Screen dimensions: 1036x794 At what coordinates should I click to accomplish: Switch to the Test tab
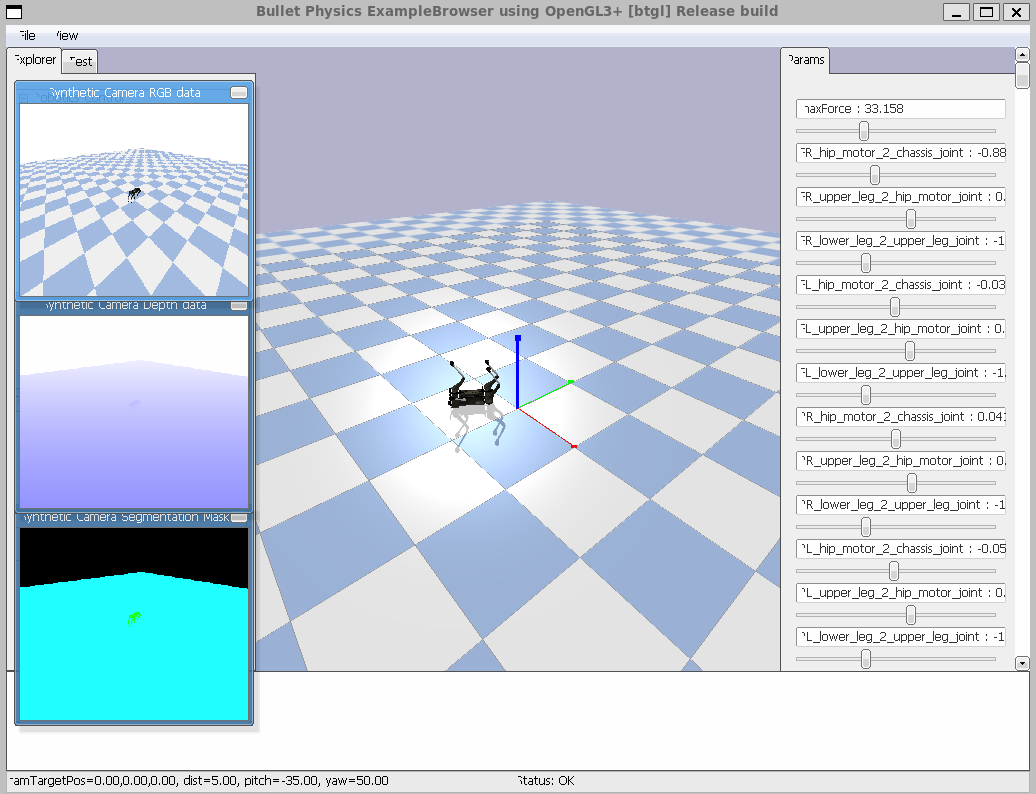(81, 61)
